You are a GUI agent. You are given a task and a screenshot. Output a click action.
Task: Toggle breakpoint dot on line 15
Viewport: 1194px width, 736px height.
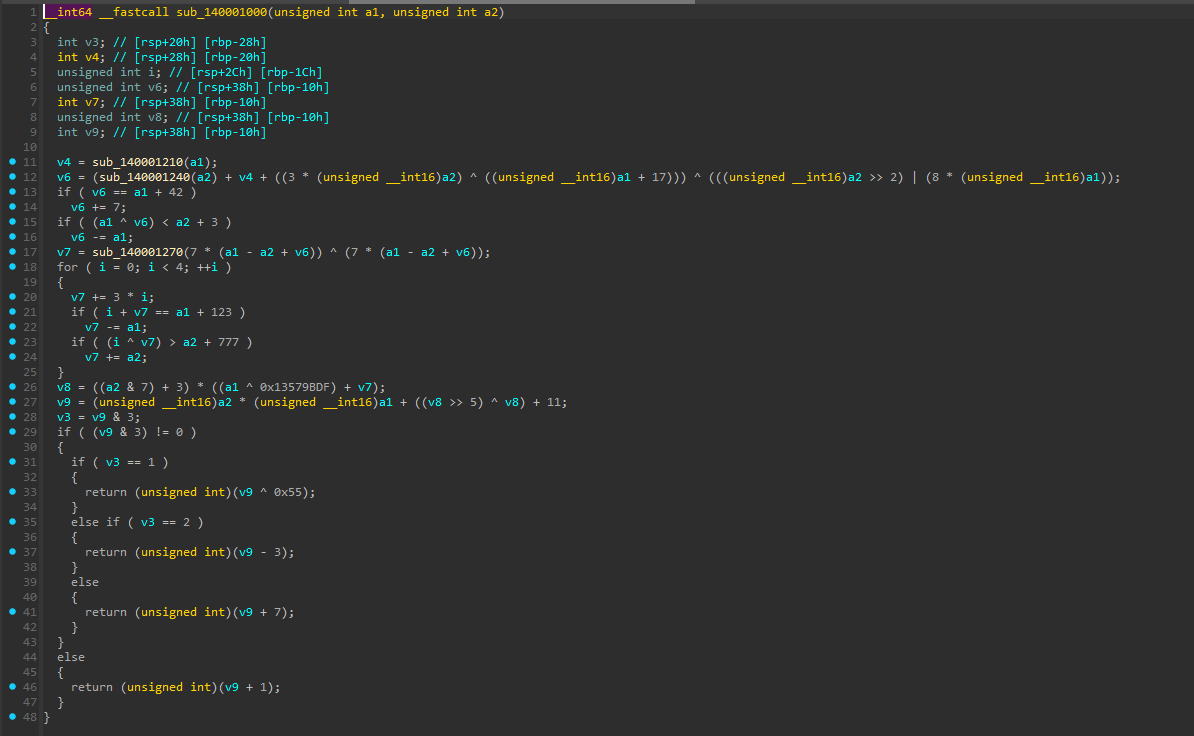click(x=12, y=221)
